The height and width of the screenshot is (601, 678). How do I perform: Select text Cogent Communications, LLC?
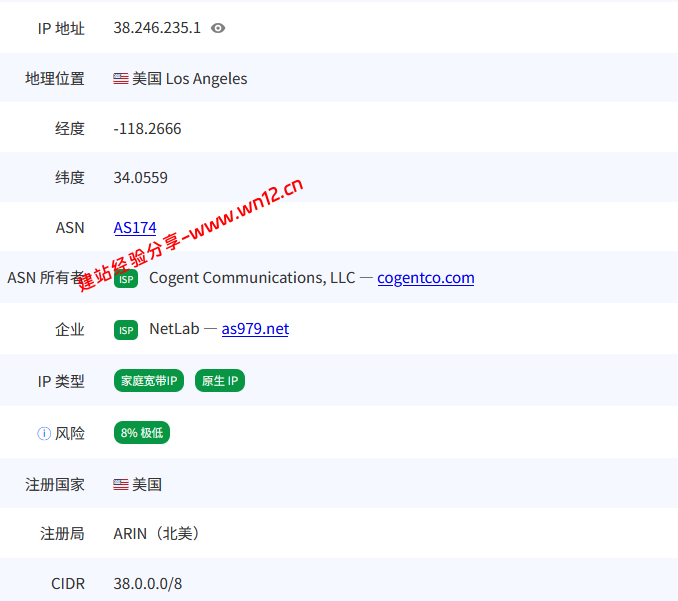(x=252, y=278)
